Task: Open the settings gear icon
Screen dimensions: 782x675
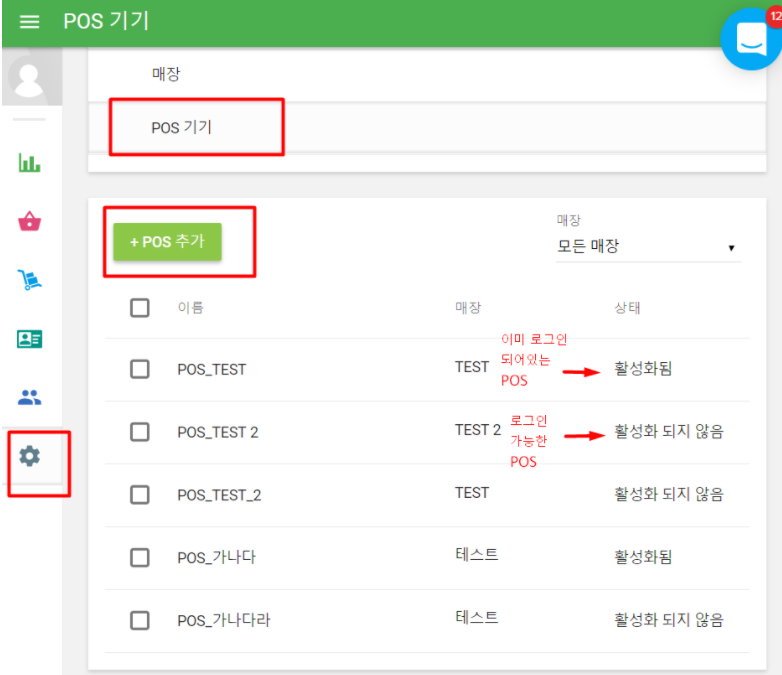Action: pos(30,456)
